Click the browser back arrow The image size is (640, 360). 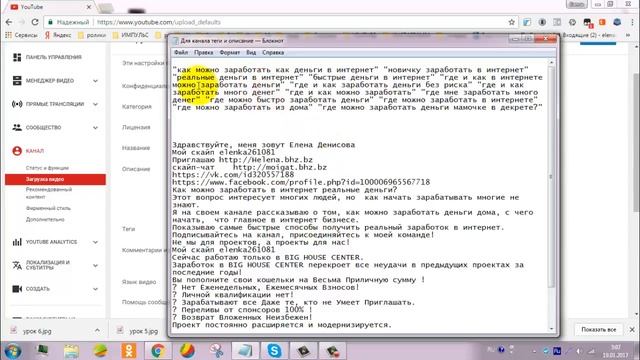9,22
